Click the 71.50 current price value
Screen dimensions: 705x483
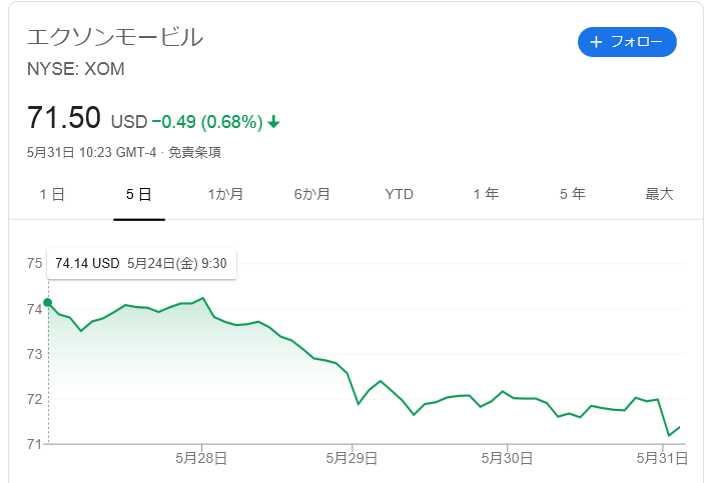click(x=64, y=118)
